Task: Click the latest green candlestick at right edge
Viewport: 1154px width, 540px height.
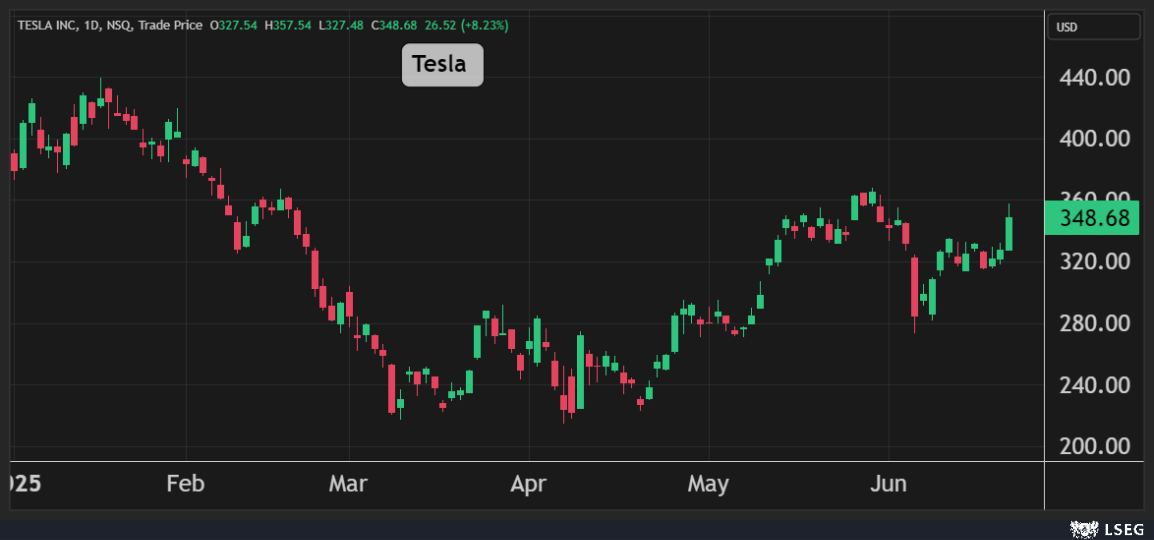Action: [1009, 233]
